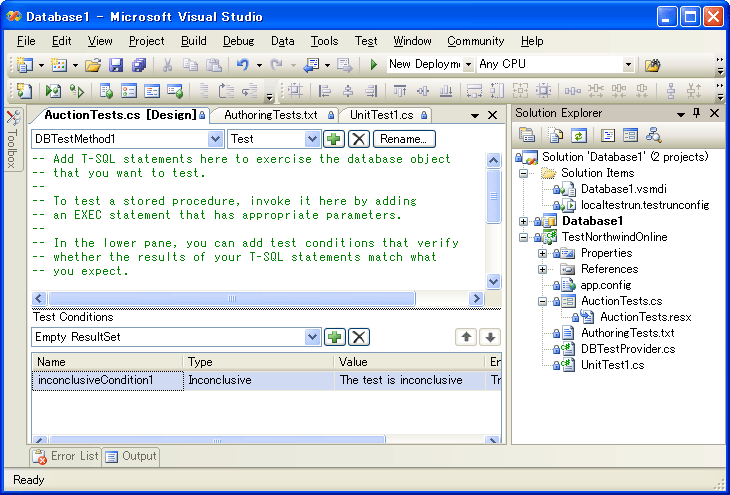Move test condition up with arrow button

pos(466,337)
